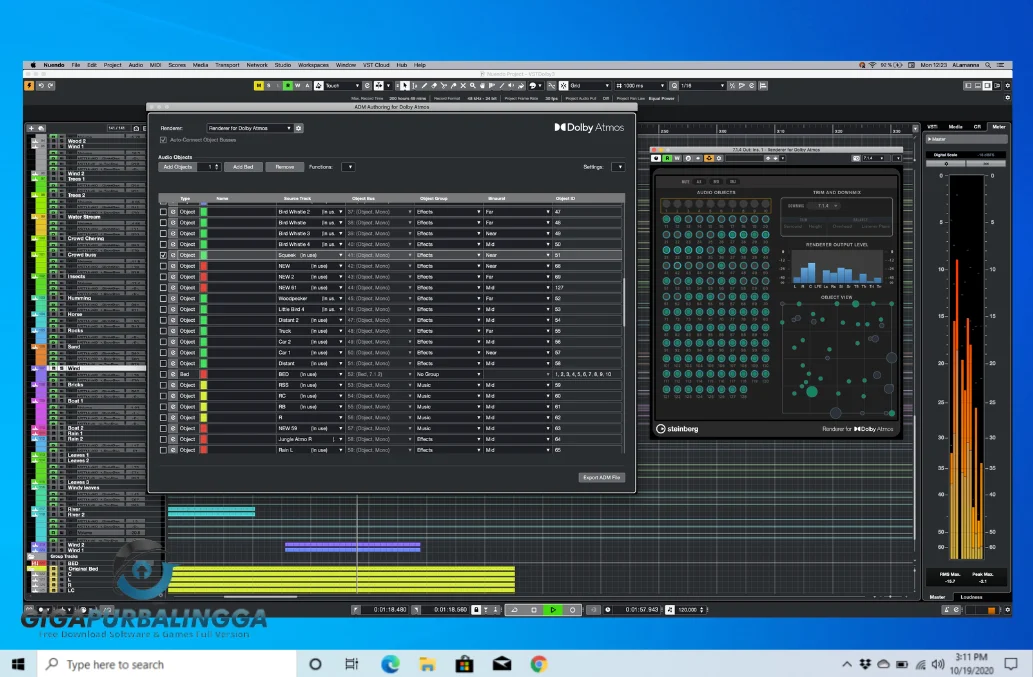The height and width of the screenshot is (677, 1033).
Task: Click the undo arrow in the toolbar
Action: (42, 86)
